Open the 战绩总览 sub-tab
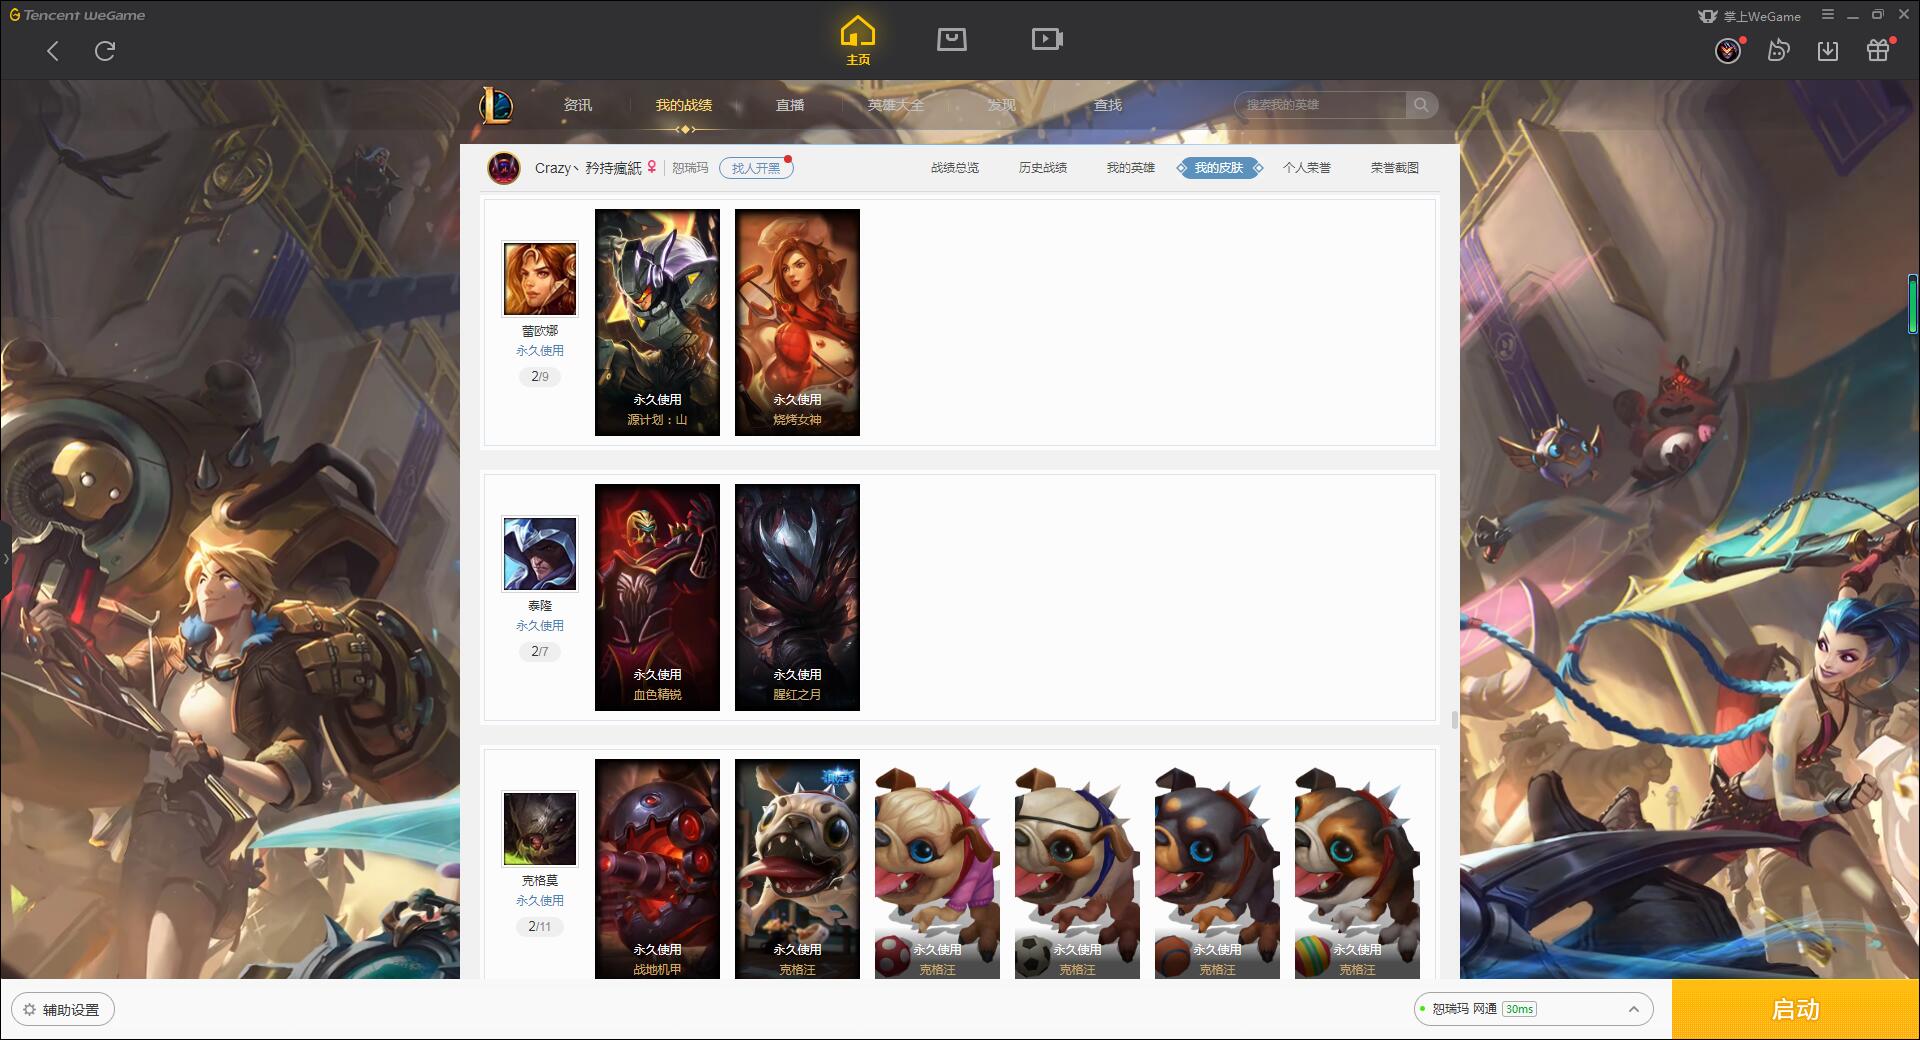This screenshot has width=1920, height=1040. tap(955, 168)
